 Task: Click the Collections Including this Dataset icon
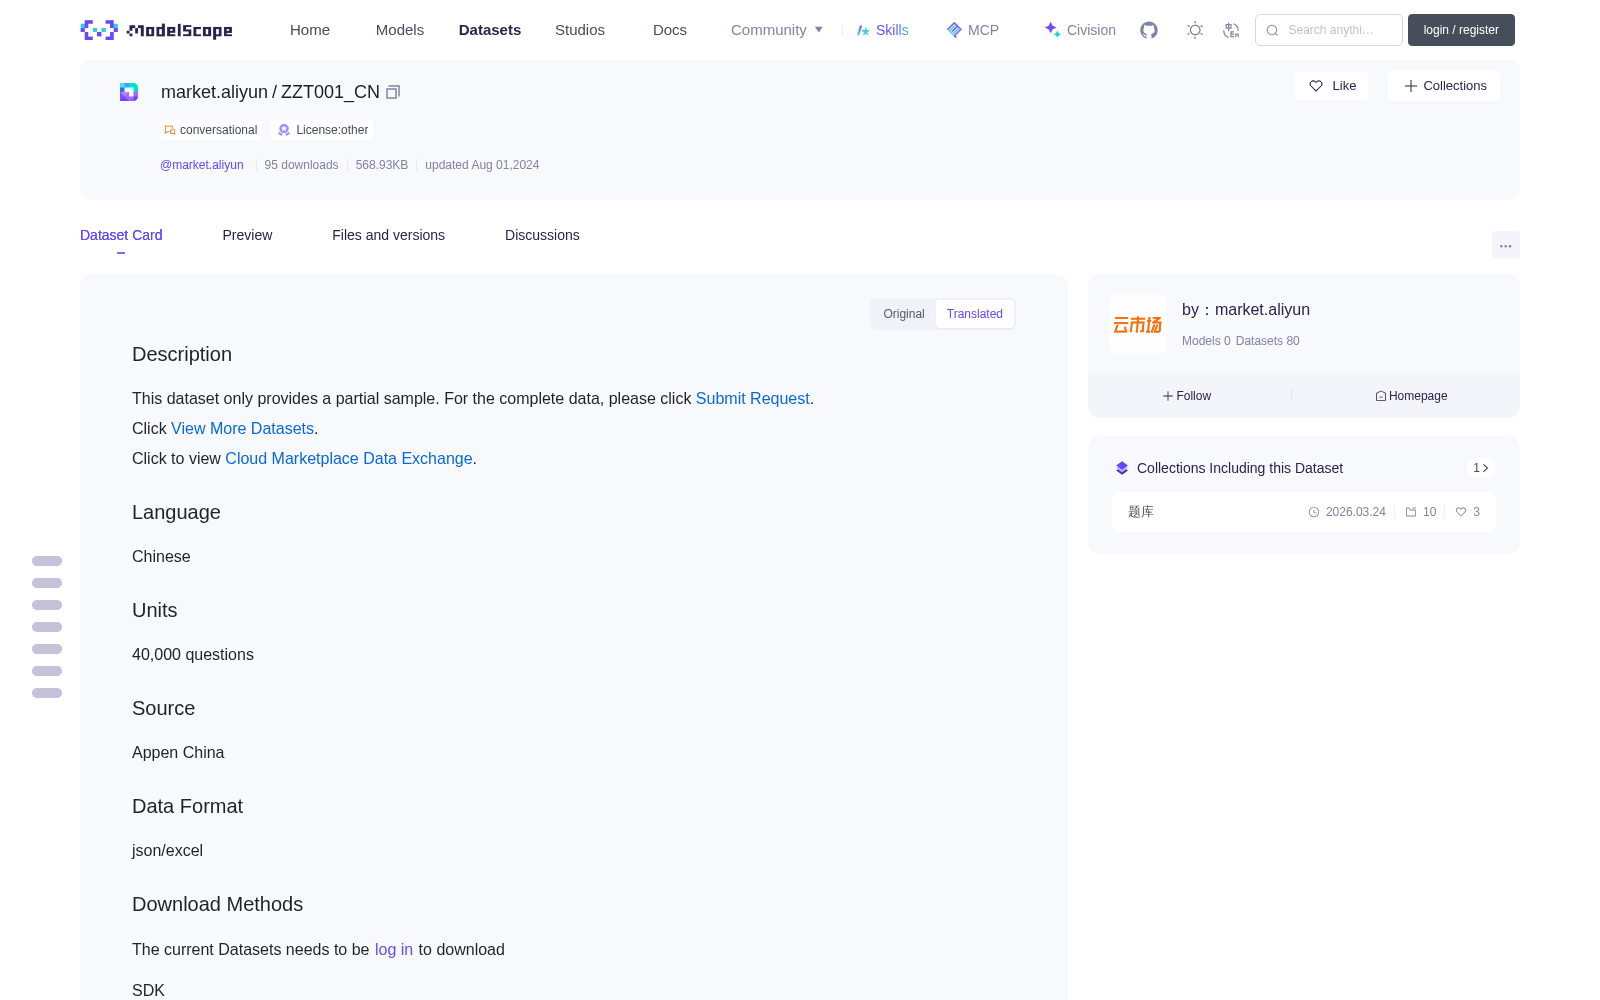coord(1122,468)
